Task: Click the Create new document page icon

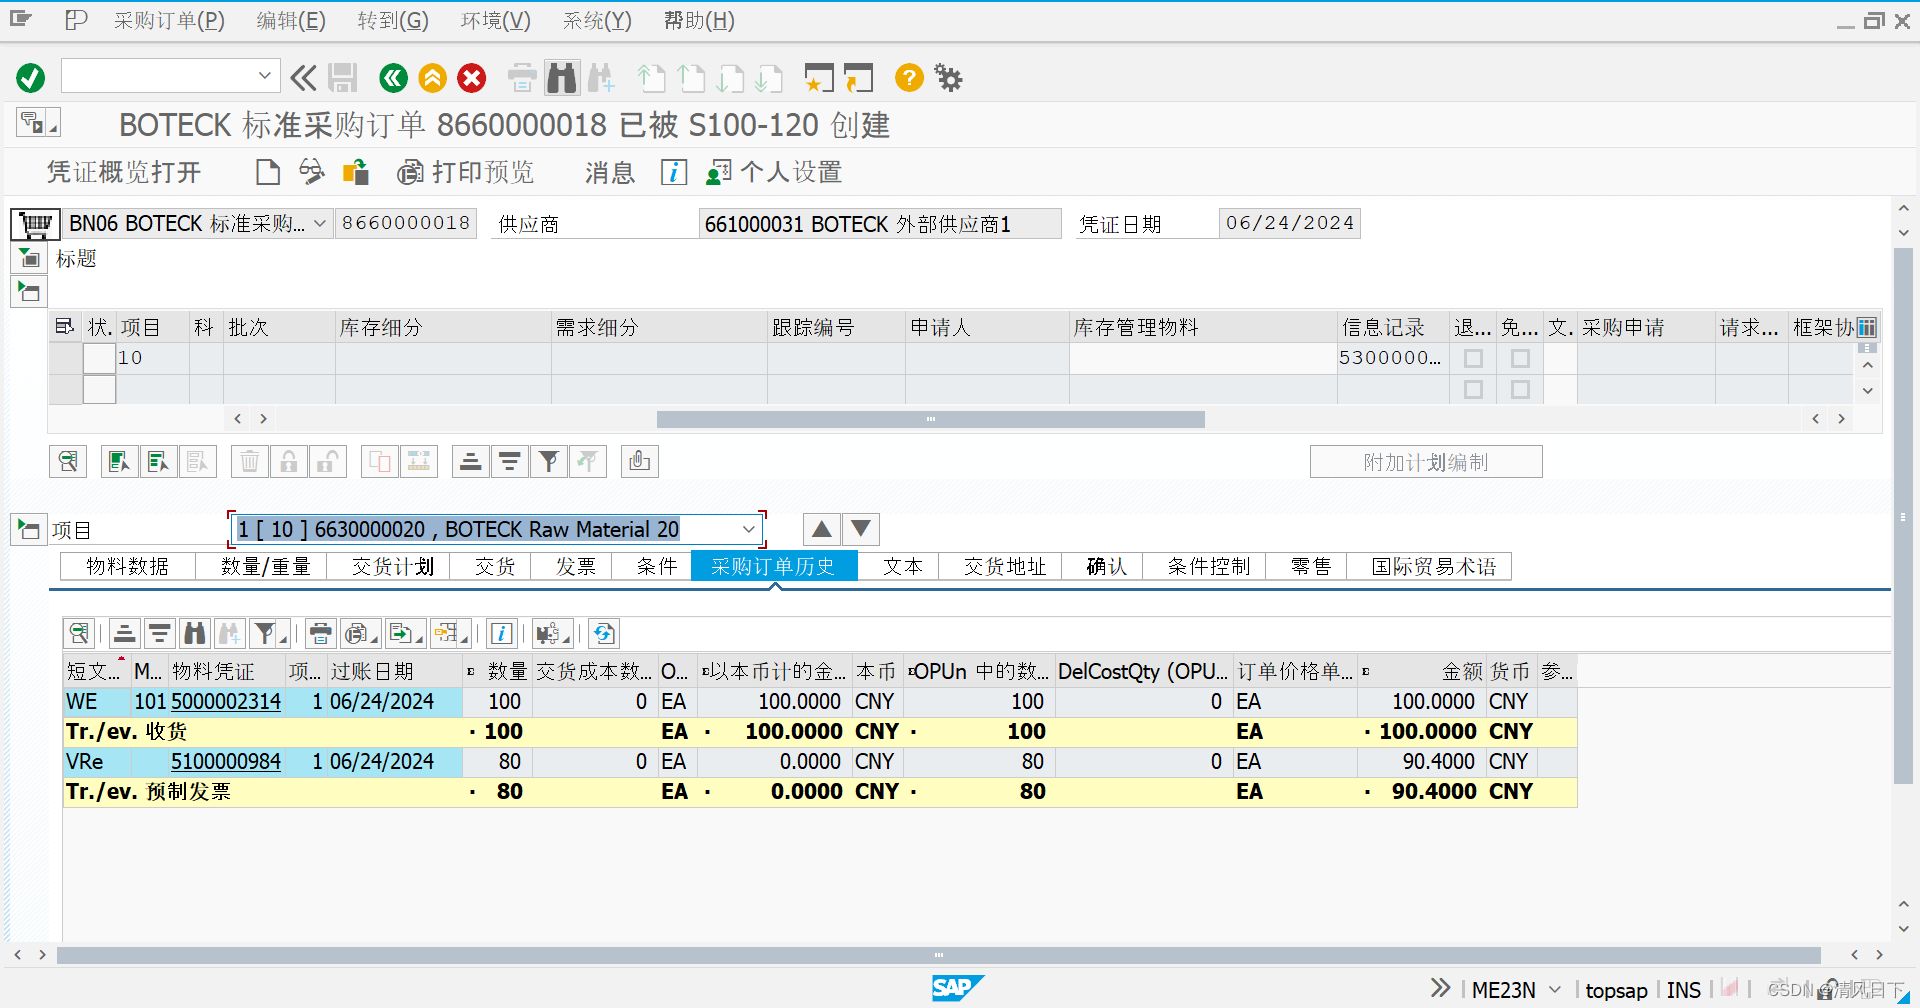Action: (x=268, y=172)
